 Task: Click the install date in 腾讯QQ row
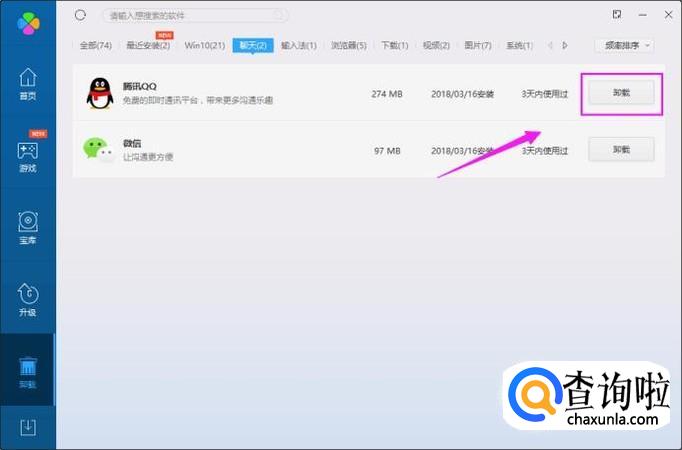462,94
